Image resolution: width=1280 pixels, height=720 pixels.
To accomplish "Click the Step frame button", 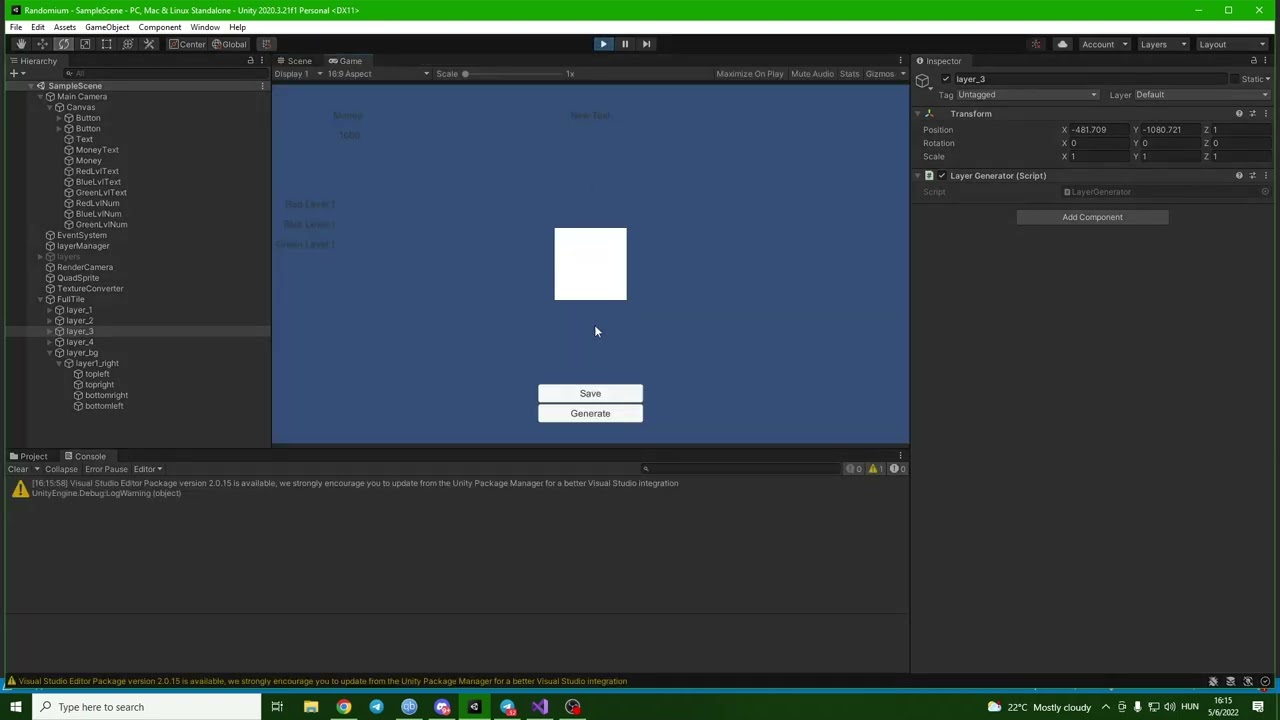I will coord(646,44).
